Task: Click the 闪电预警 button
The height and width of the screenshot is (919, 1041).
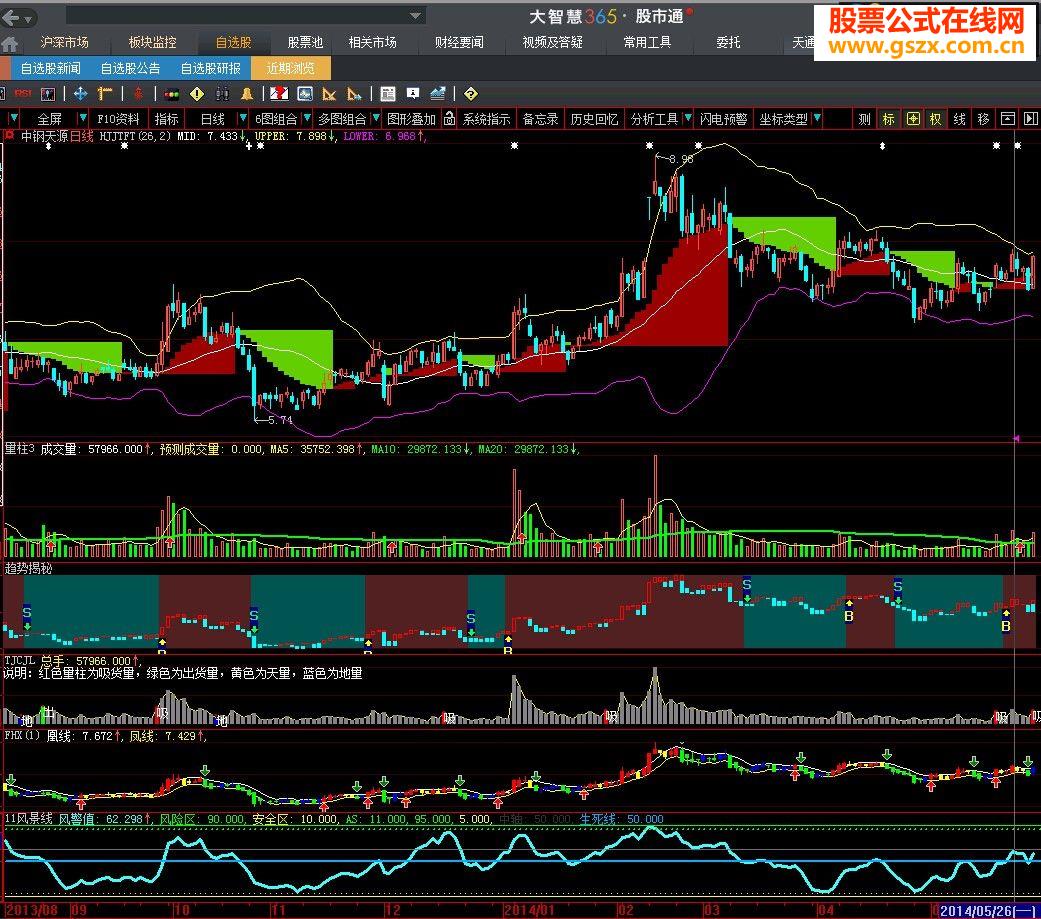Action: (x=724, y=119)
